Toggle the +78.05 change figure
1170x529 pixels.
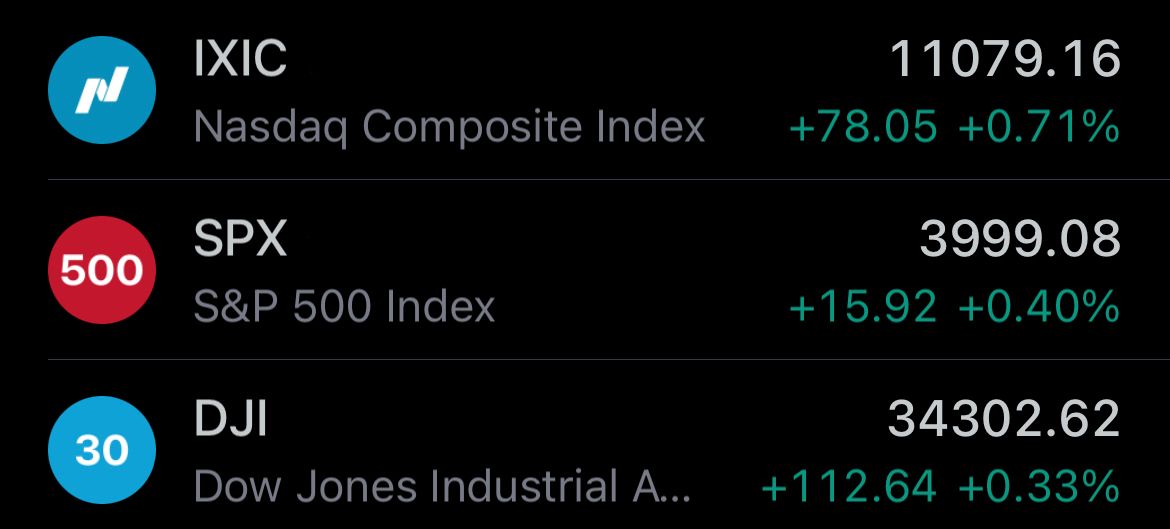pyautogui.click(x=863, y=127)
